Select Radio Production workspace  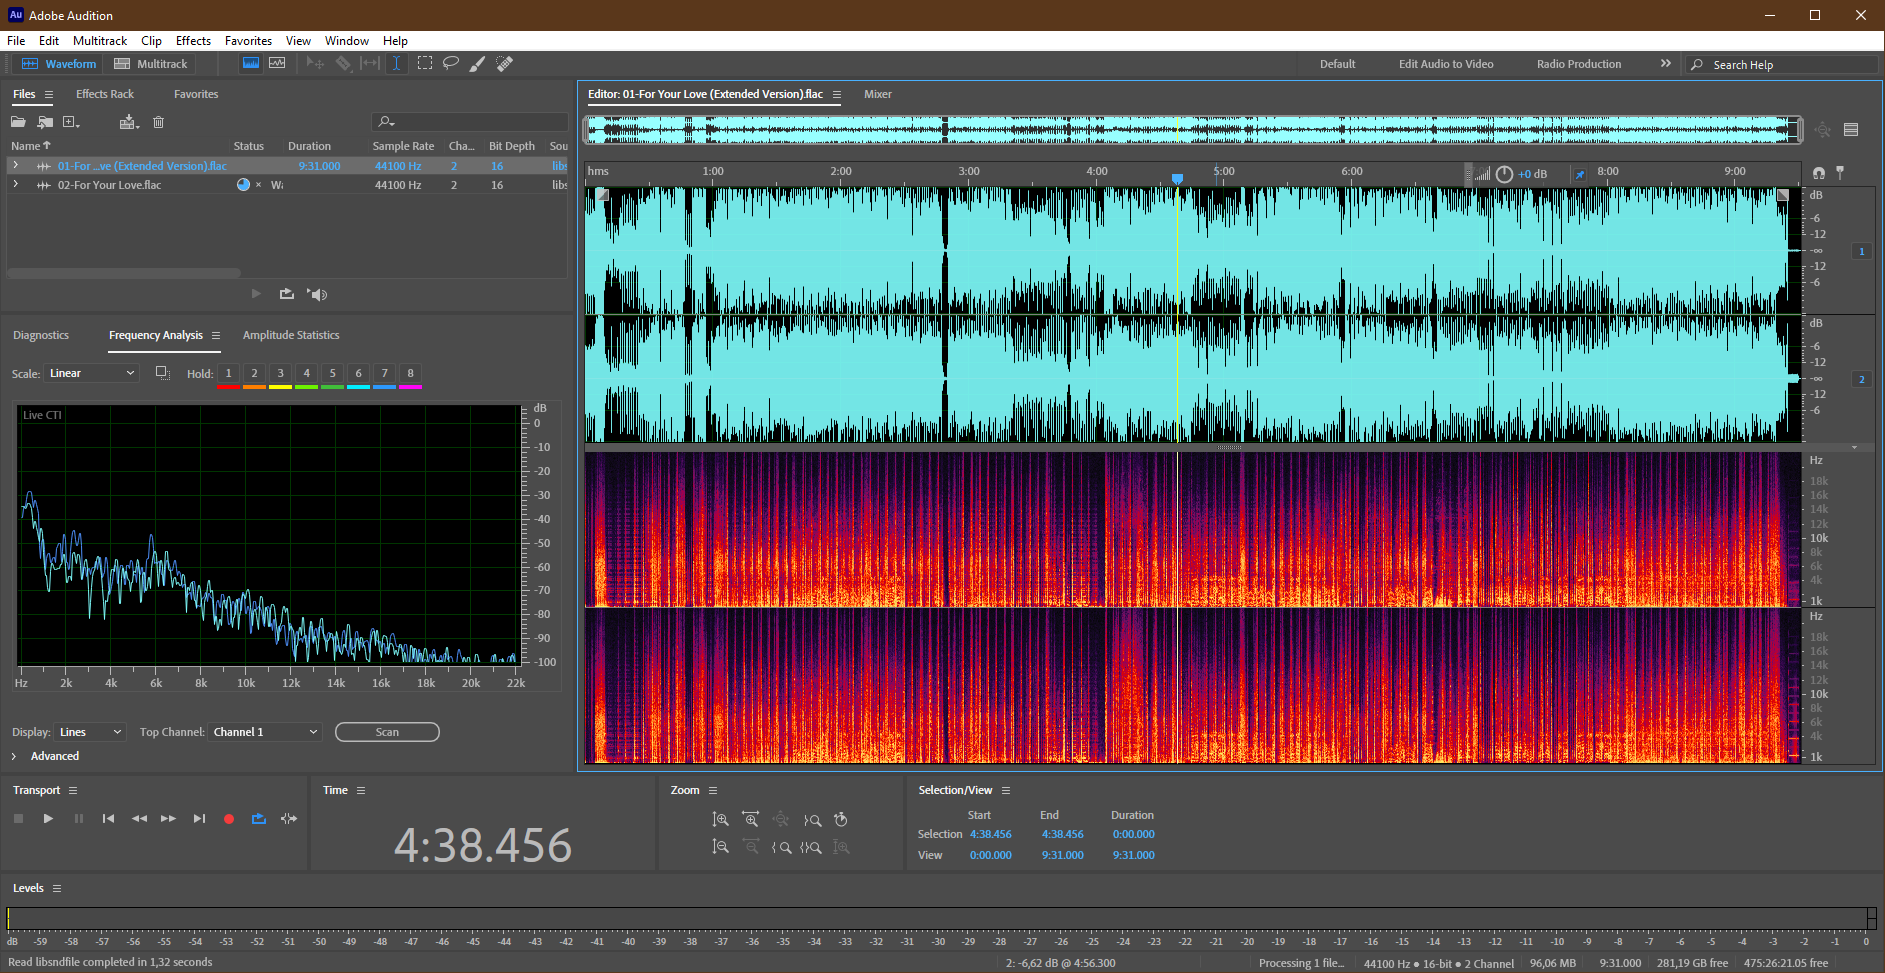pyautogui.click(x=1579, y=64)
